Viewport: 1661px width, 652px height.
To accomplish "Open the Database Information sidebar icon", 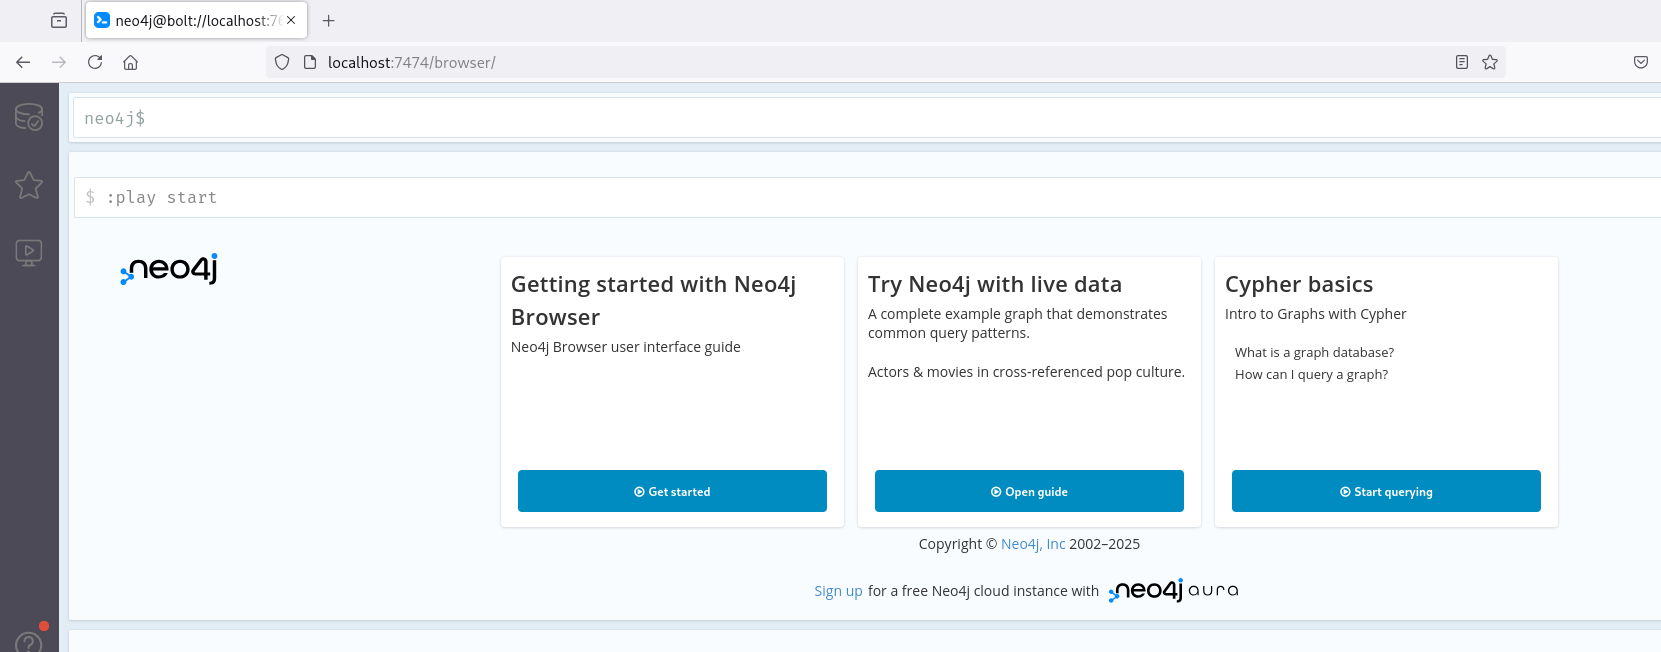I will pos(29,117).
